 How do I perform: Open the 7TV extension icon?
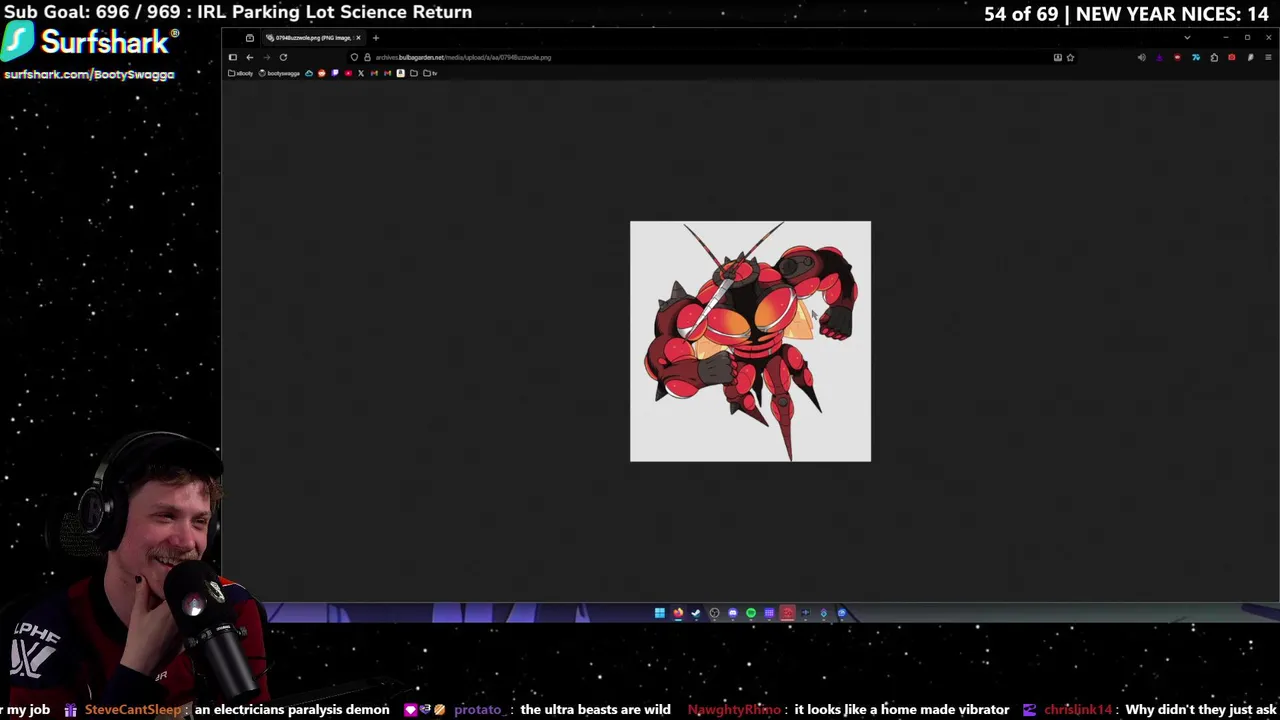[x=1196, y=58]
